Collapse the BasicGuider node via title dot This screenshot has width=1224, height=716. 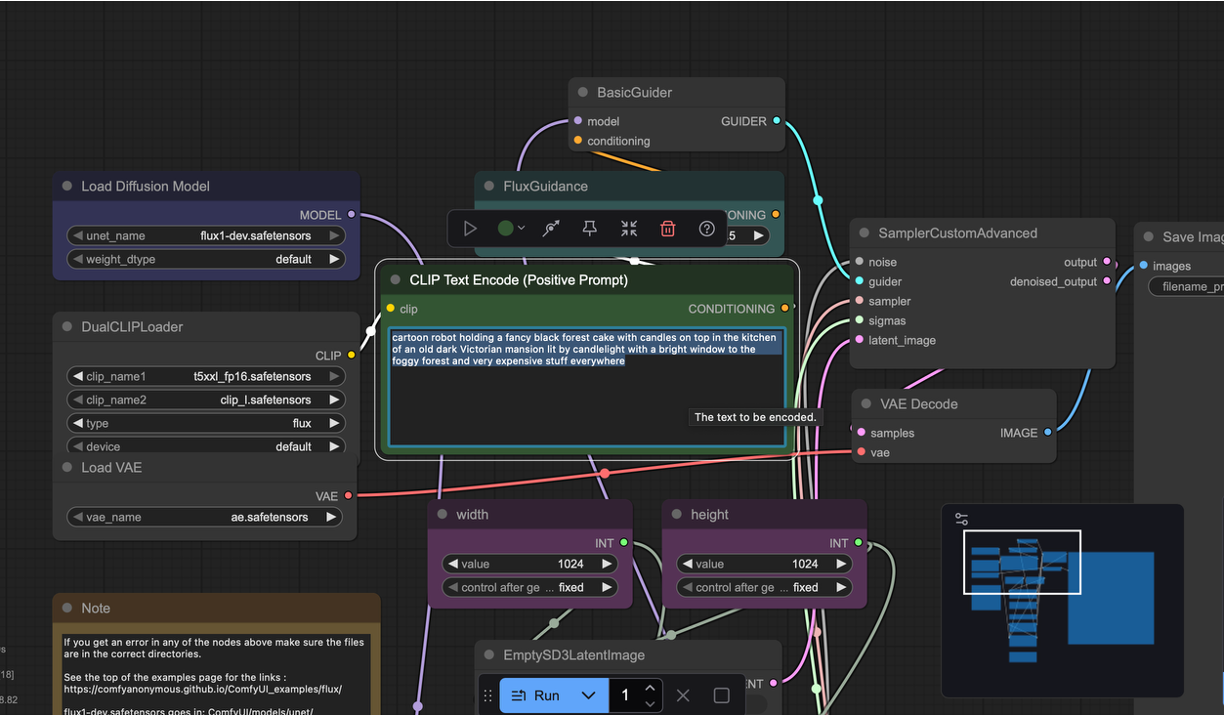tap(583, 93)
